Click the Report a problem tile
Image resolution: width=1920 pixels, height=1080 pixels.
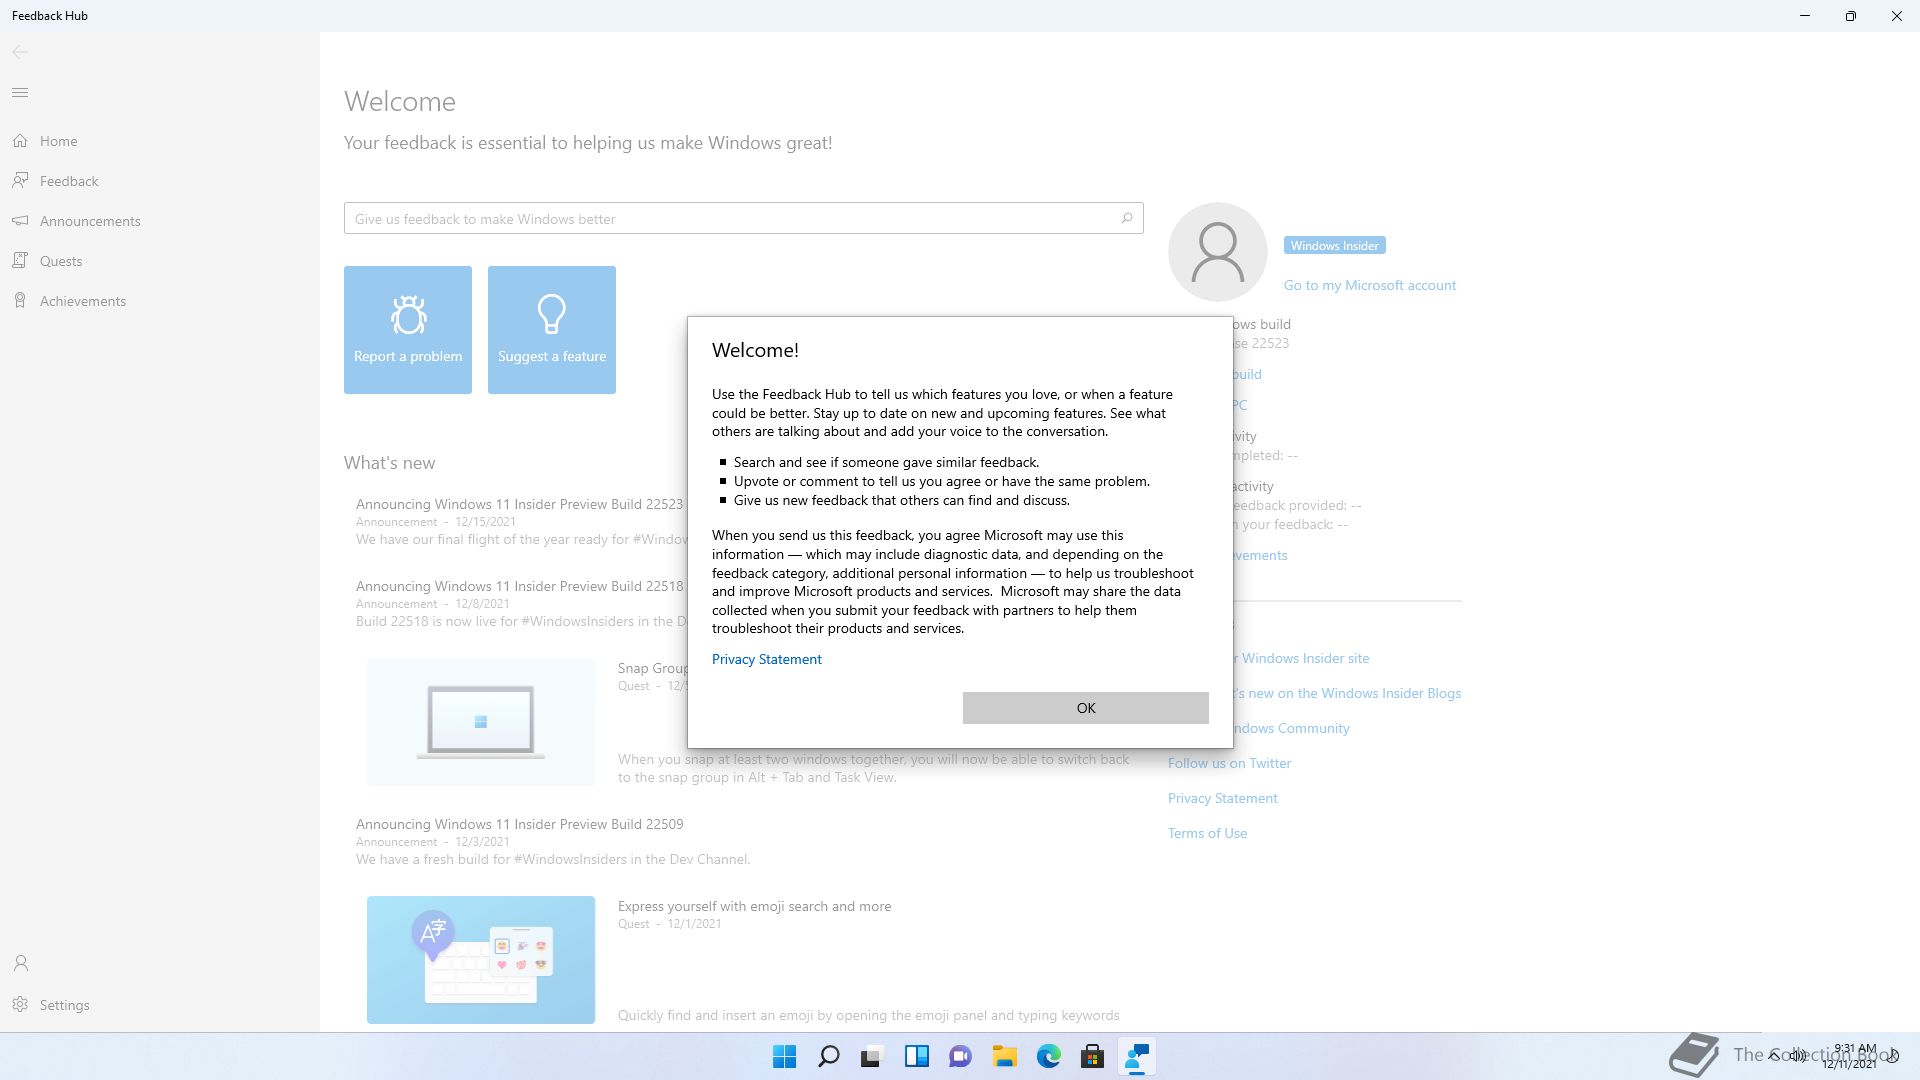408,330
